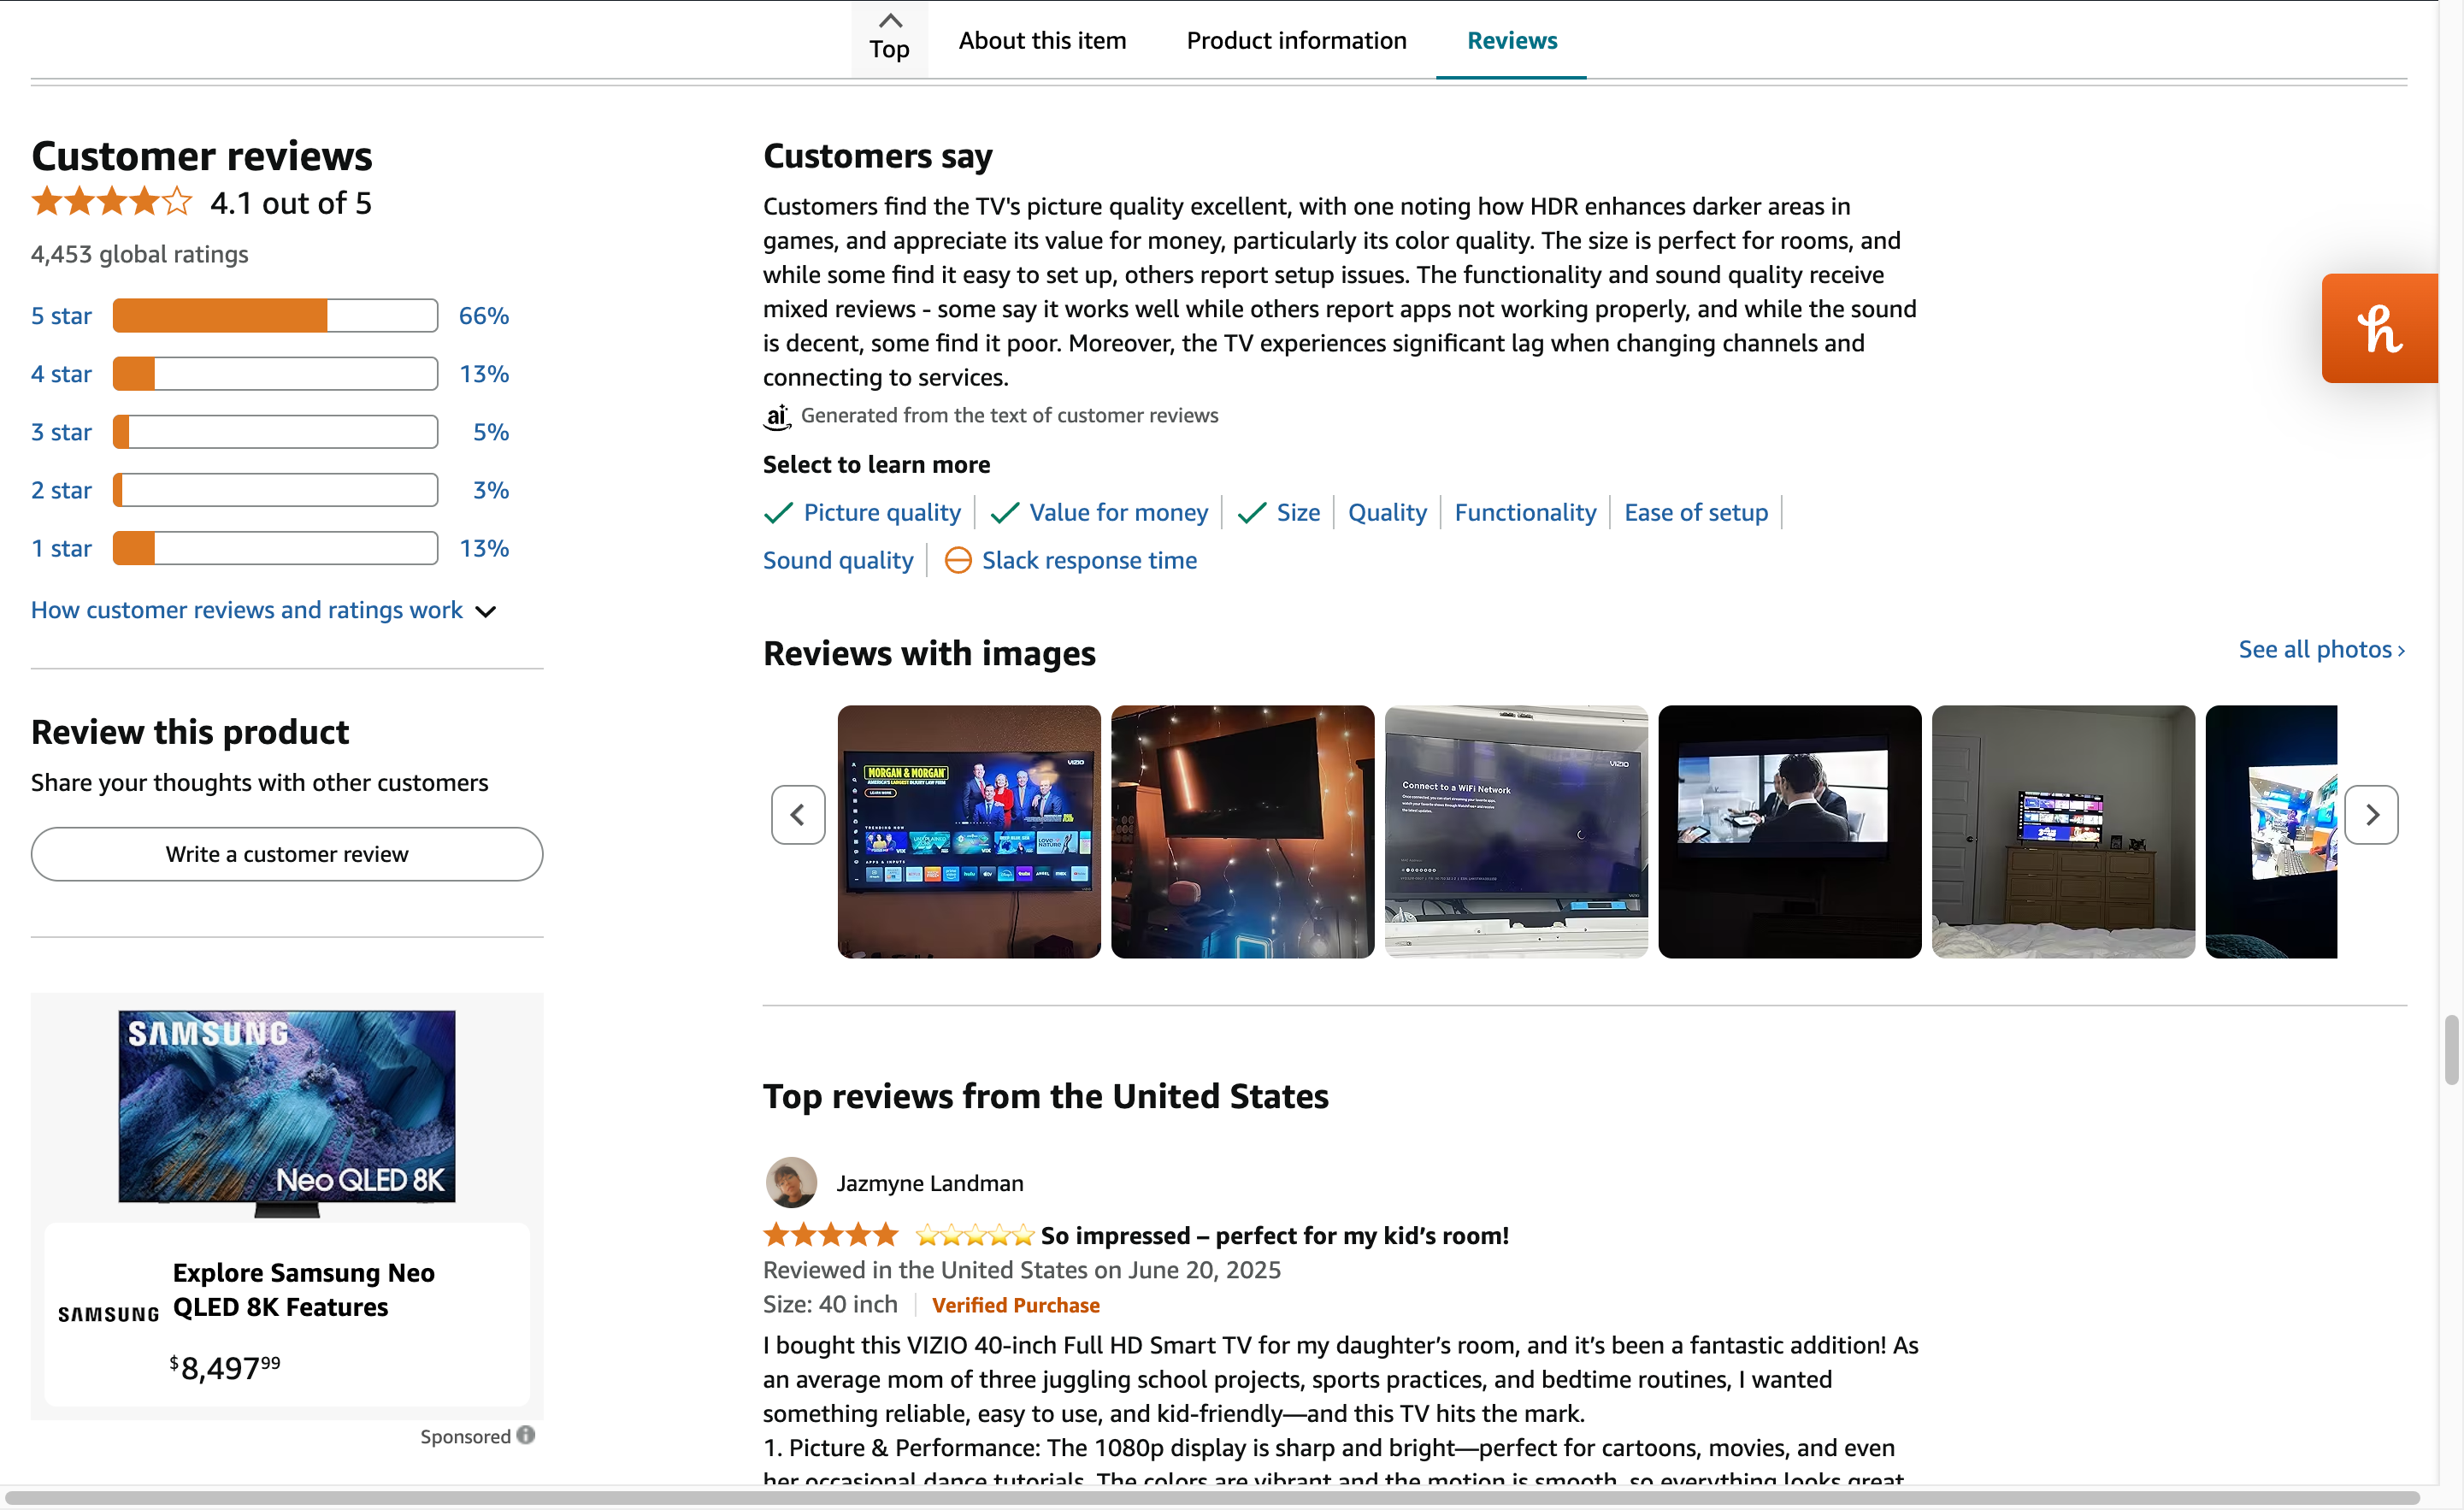The height and width of the screenshot is (1510, 2464).
Task: Click Write a customer review button
Action: [x=287, y=854]
